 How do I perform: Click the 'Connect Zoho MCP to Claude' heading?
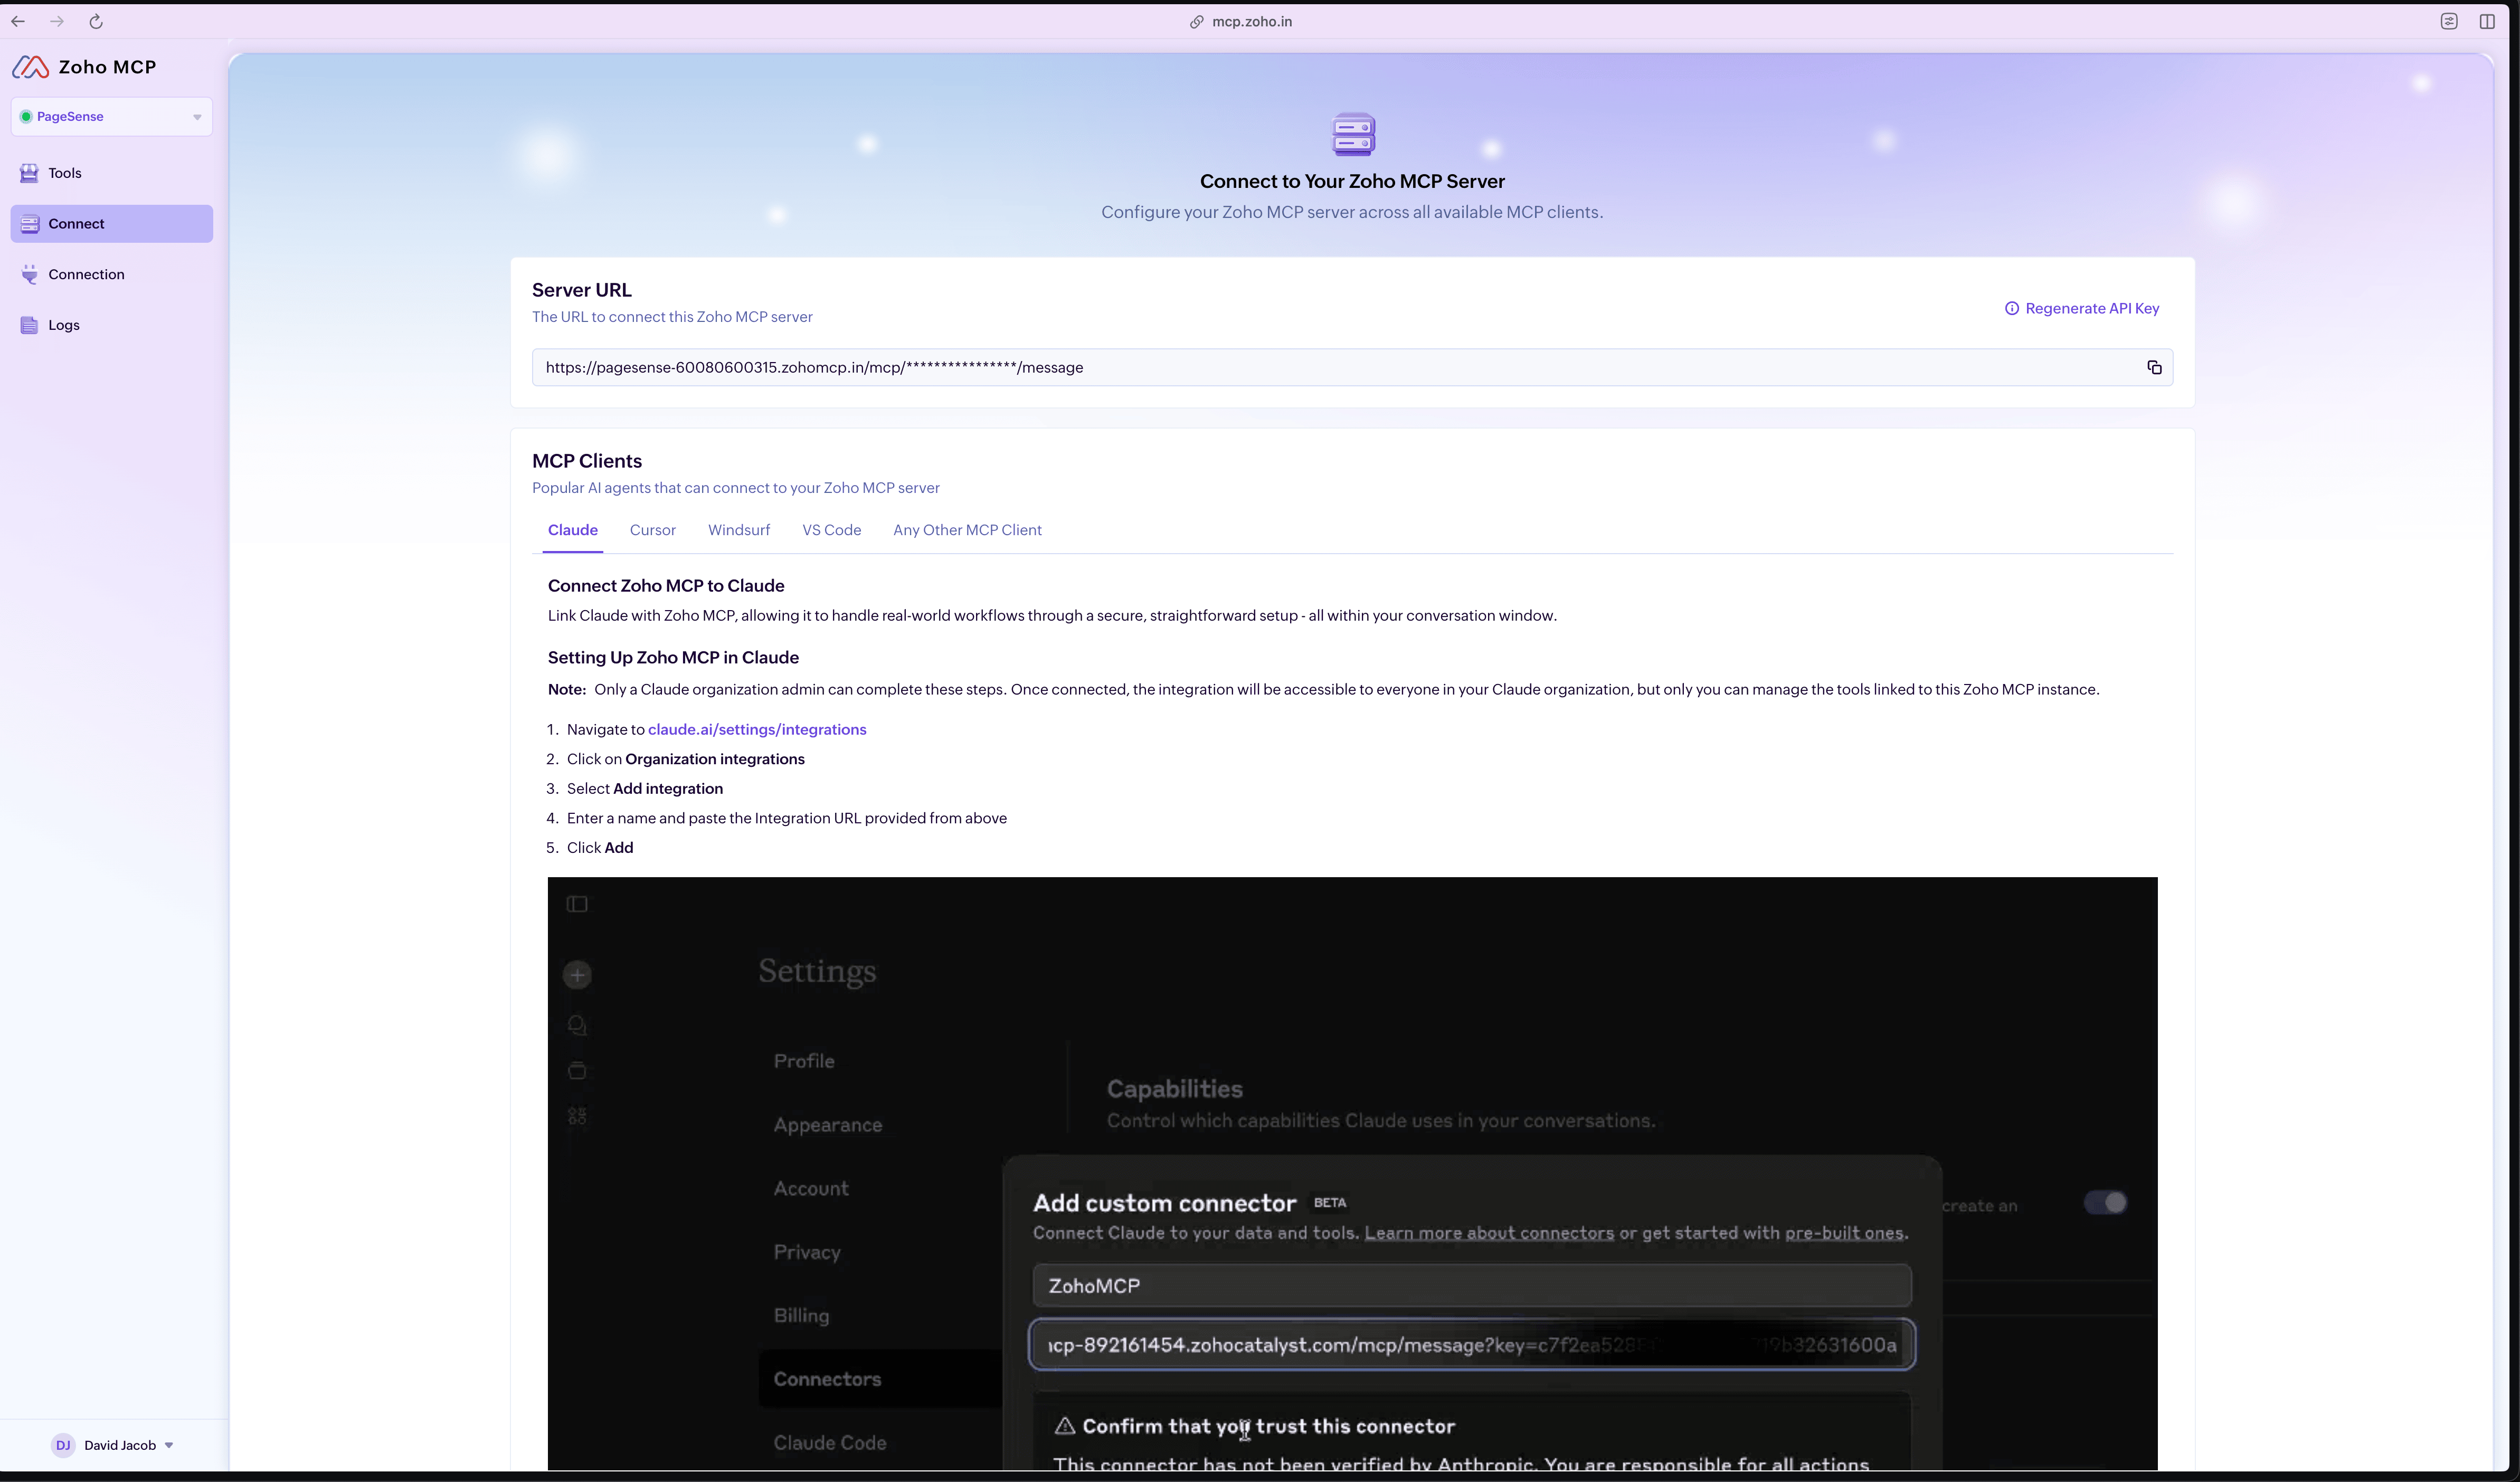(666, 586)
